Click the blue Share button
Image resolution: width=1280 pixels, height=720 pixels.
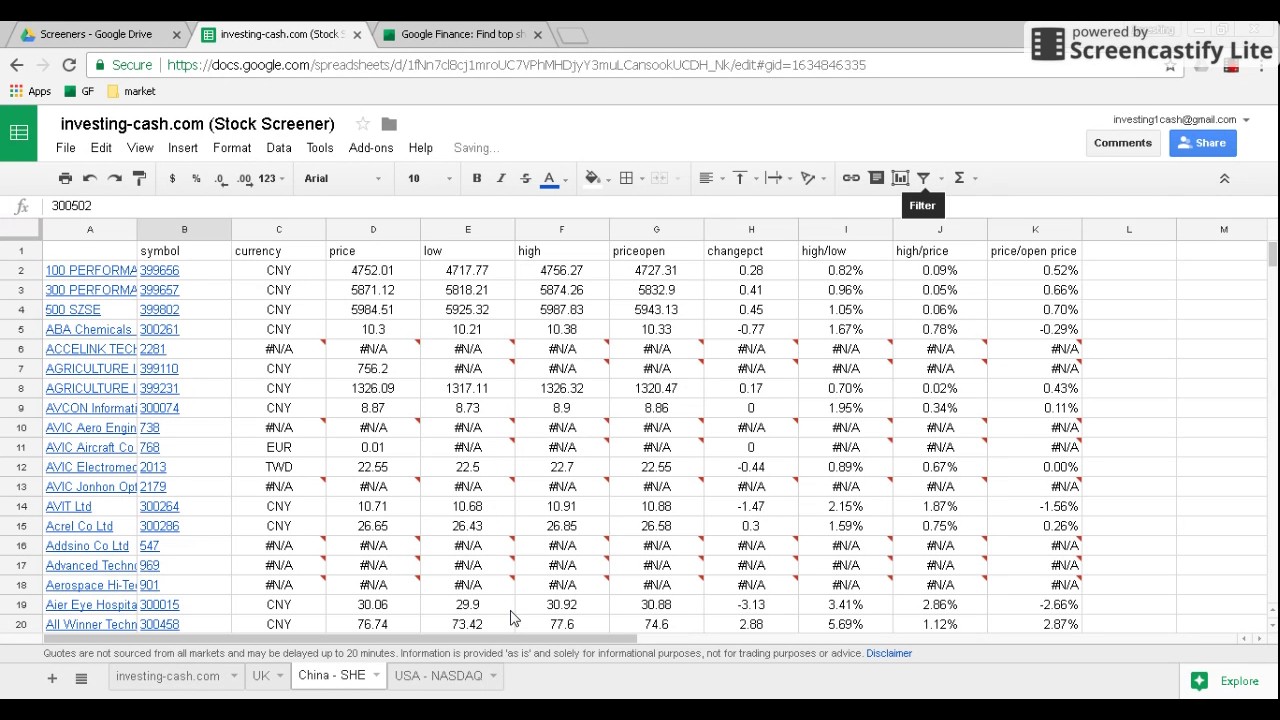1203,143
